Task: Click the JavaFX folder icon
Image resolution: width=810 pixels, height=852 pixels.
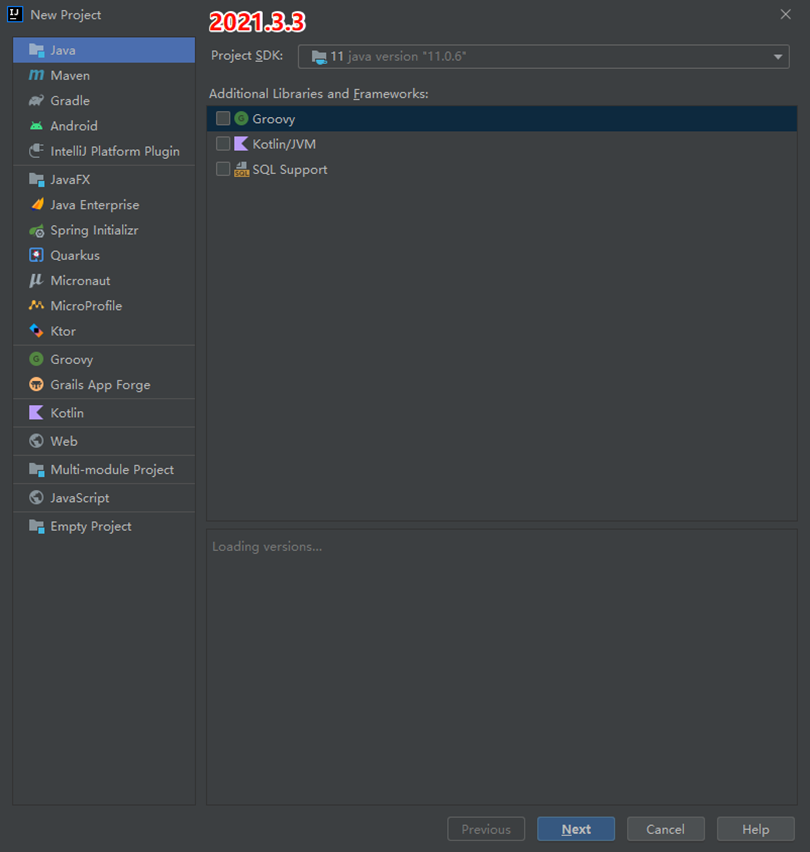Action: click(36, 179)
